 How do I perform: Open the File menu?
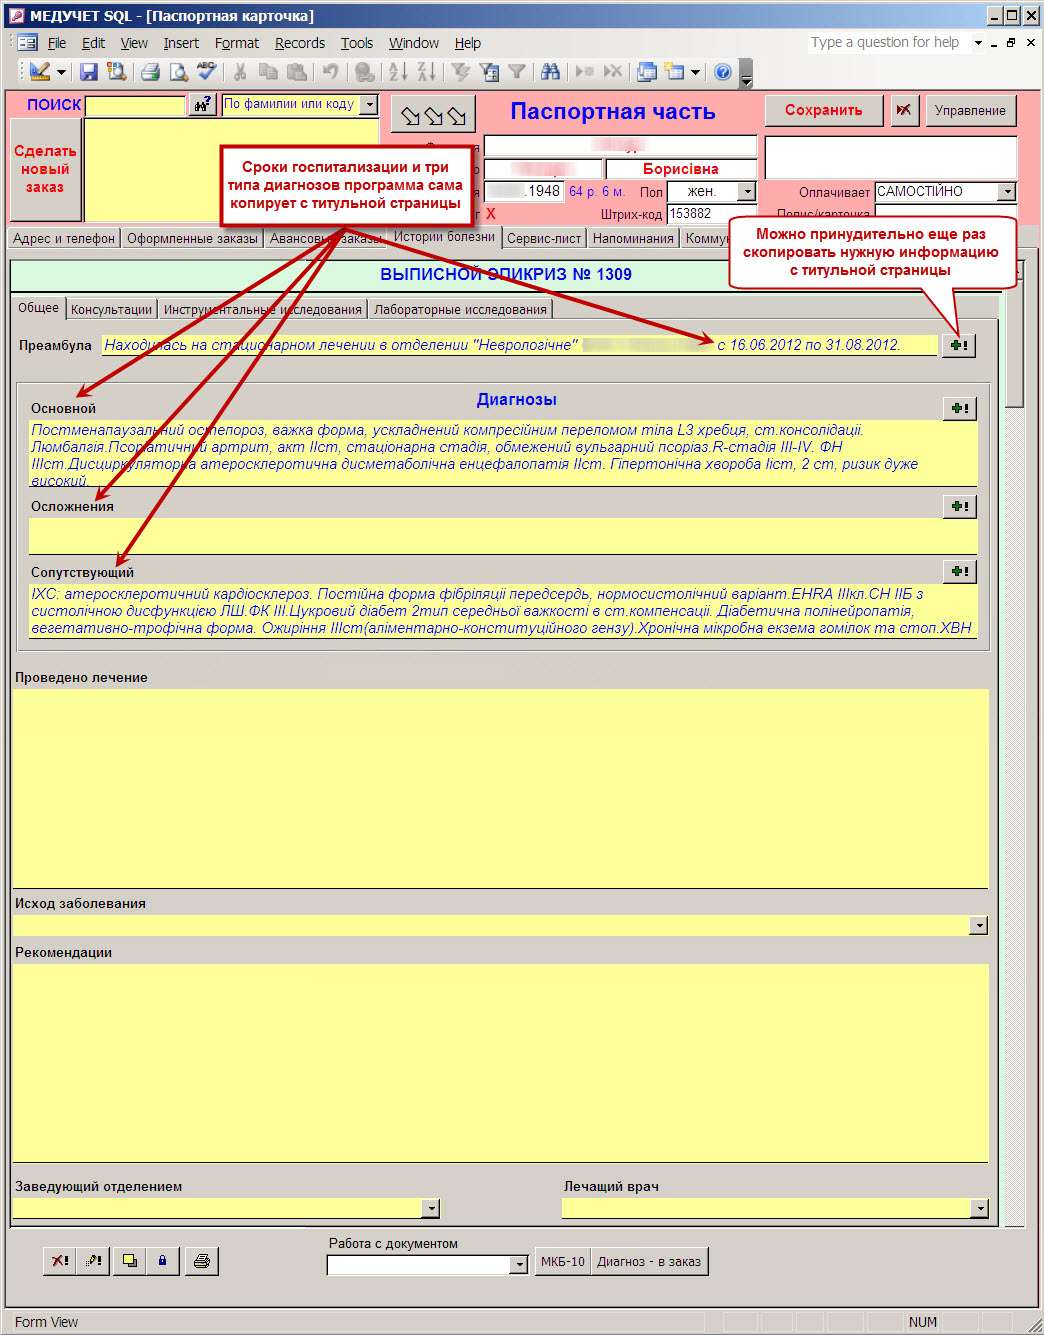[57, 43]
